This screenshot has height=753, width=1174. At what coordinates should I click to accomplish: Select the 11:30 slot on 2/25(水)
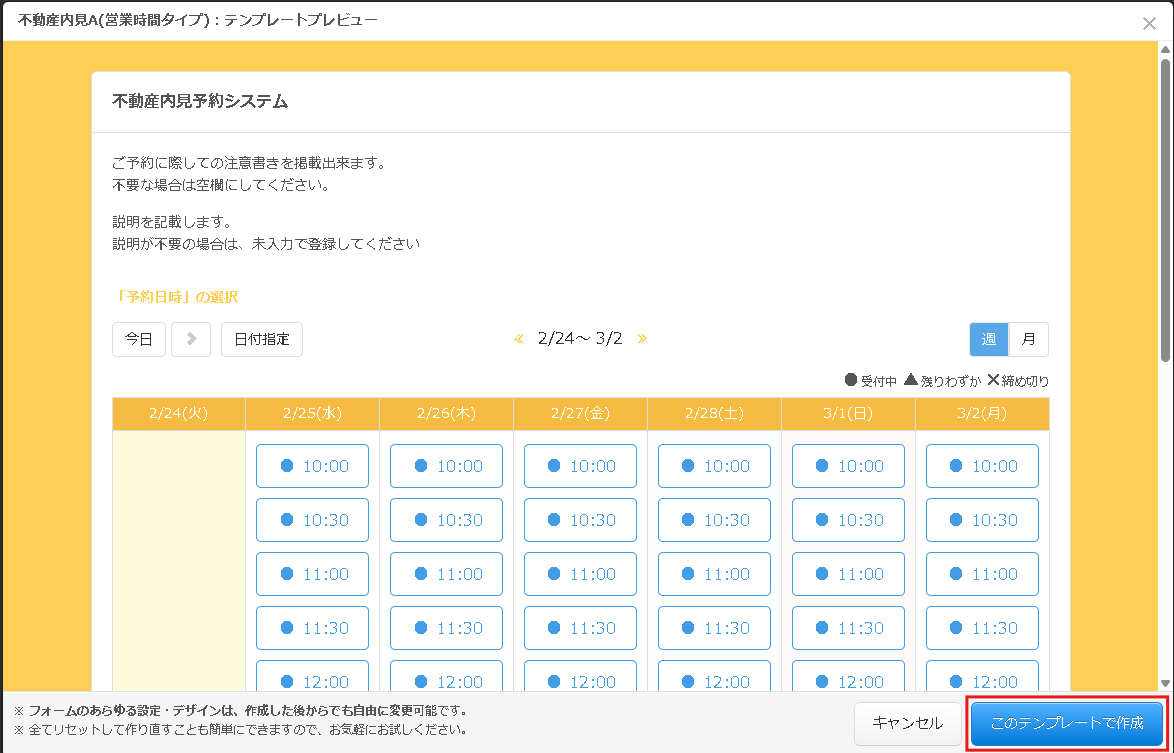pos(312,627)
